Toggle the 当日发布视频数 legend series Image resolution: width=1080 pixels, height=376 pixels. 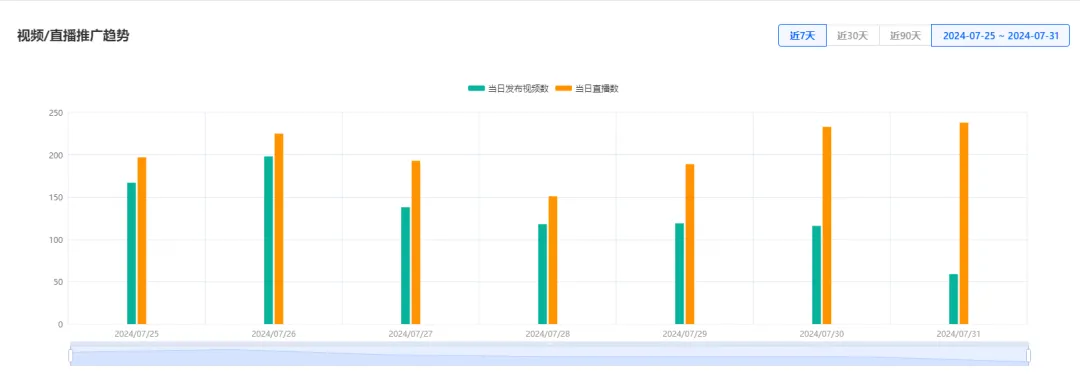pyautogui.click(x=508, y=88)
